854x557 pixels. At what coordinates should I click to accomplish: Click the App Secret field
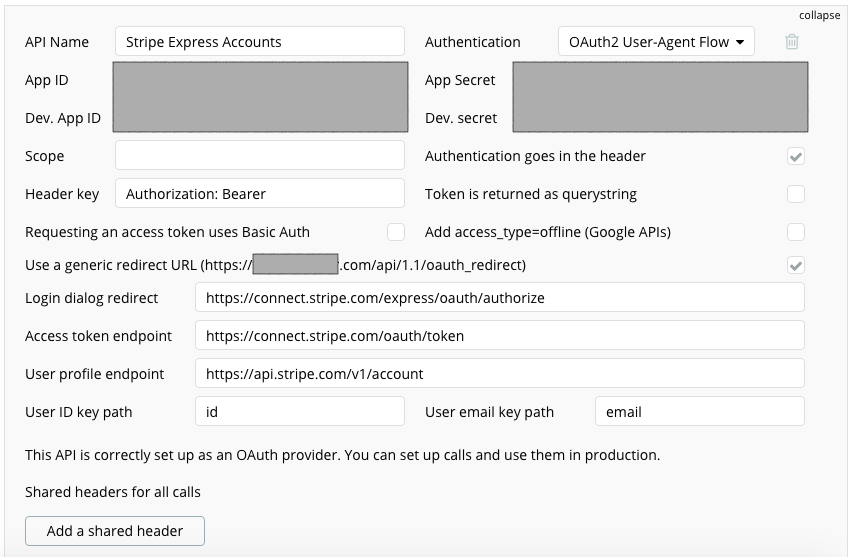coord(660,80)
